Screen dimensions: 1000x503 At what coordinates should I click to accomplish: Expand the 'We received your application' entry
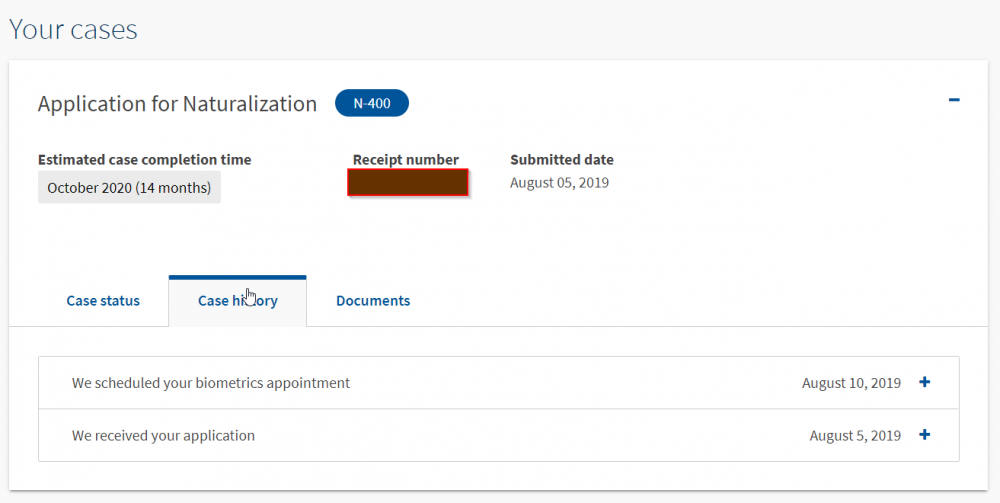(925, 435)
